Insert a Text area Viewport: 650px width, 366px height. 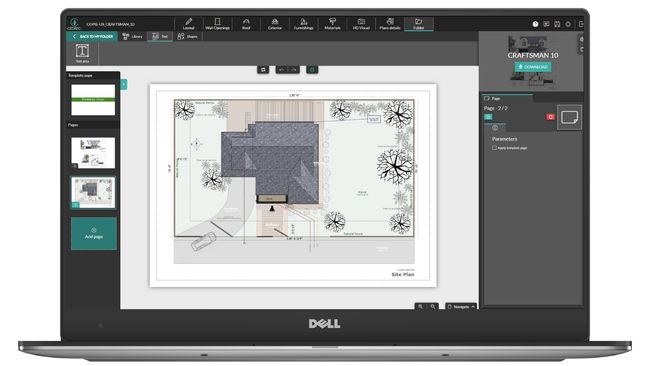(x=82, y=53)
